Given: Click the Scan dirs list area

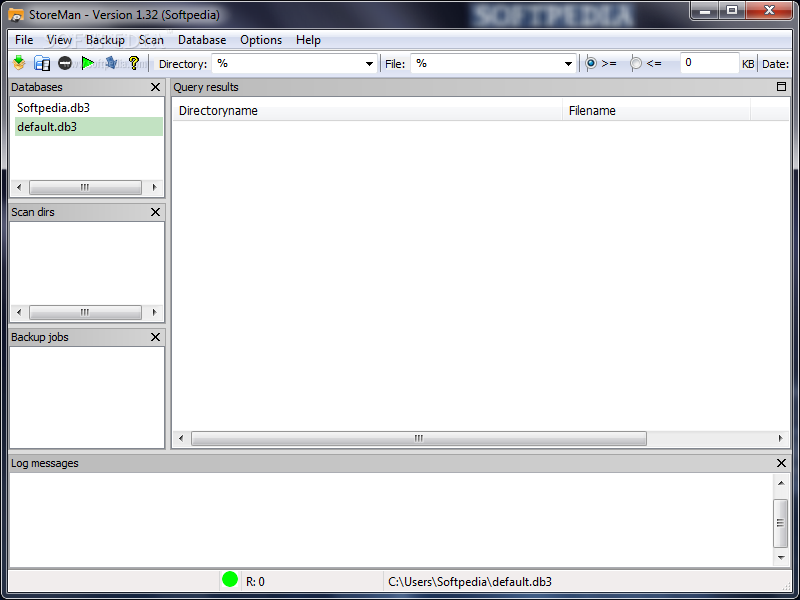Looking at the screenshot, I should (x=87, y=263).
